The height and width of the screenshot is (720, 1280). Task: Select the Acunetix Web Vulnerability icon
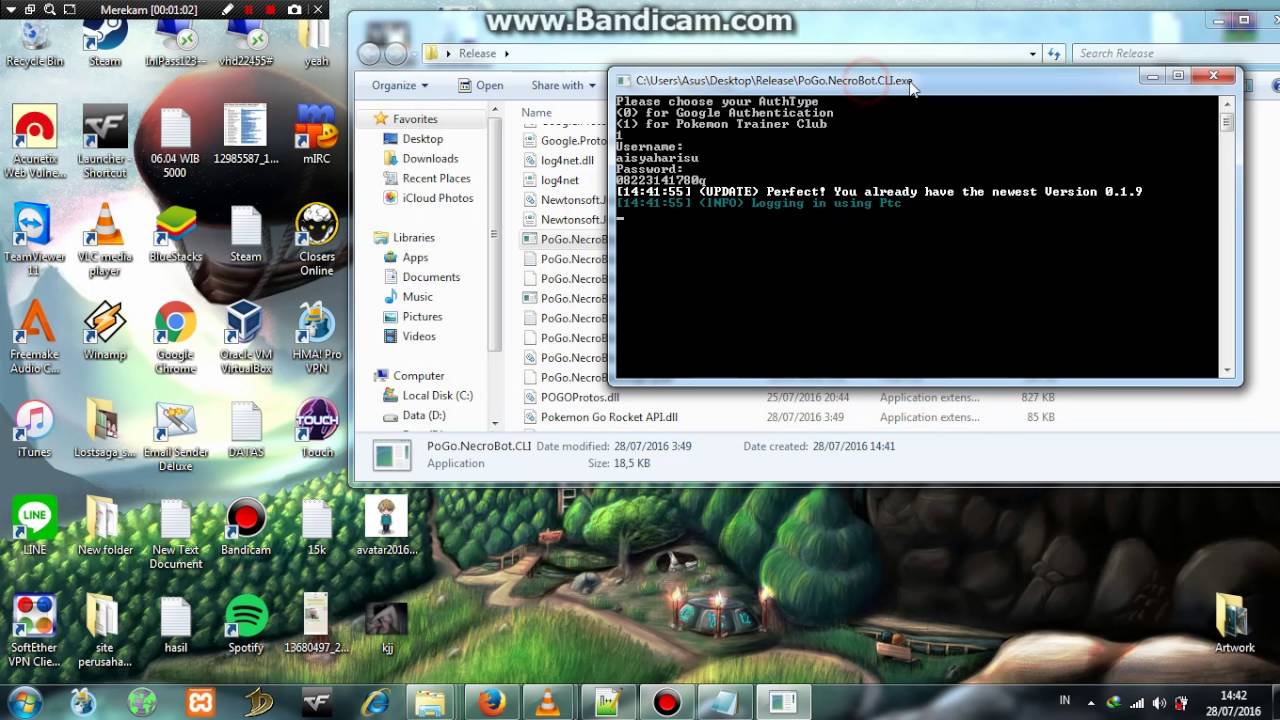click(34, 143)
